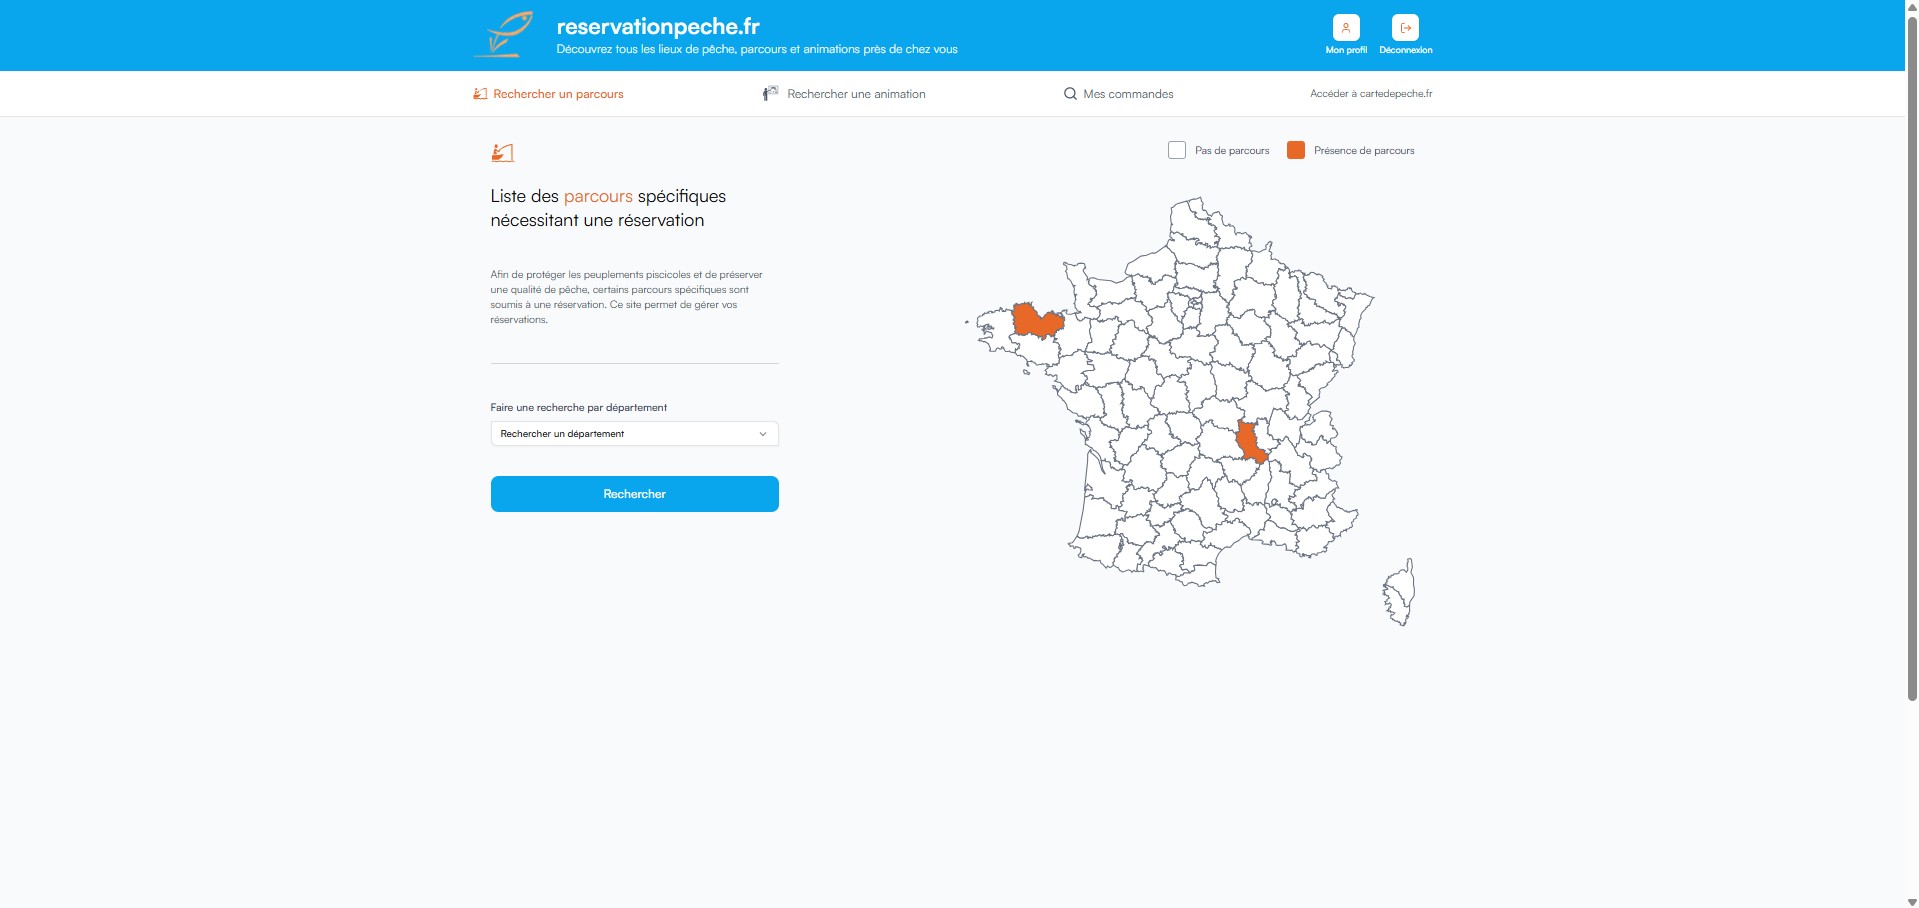Click the blue Rechercher button
Screen dimensions: 1919x908
(x=634, y=494)
